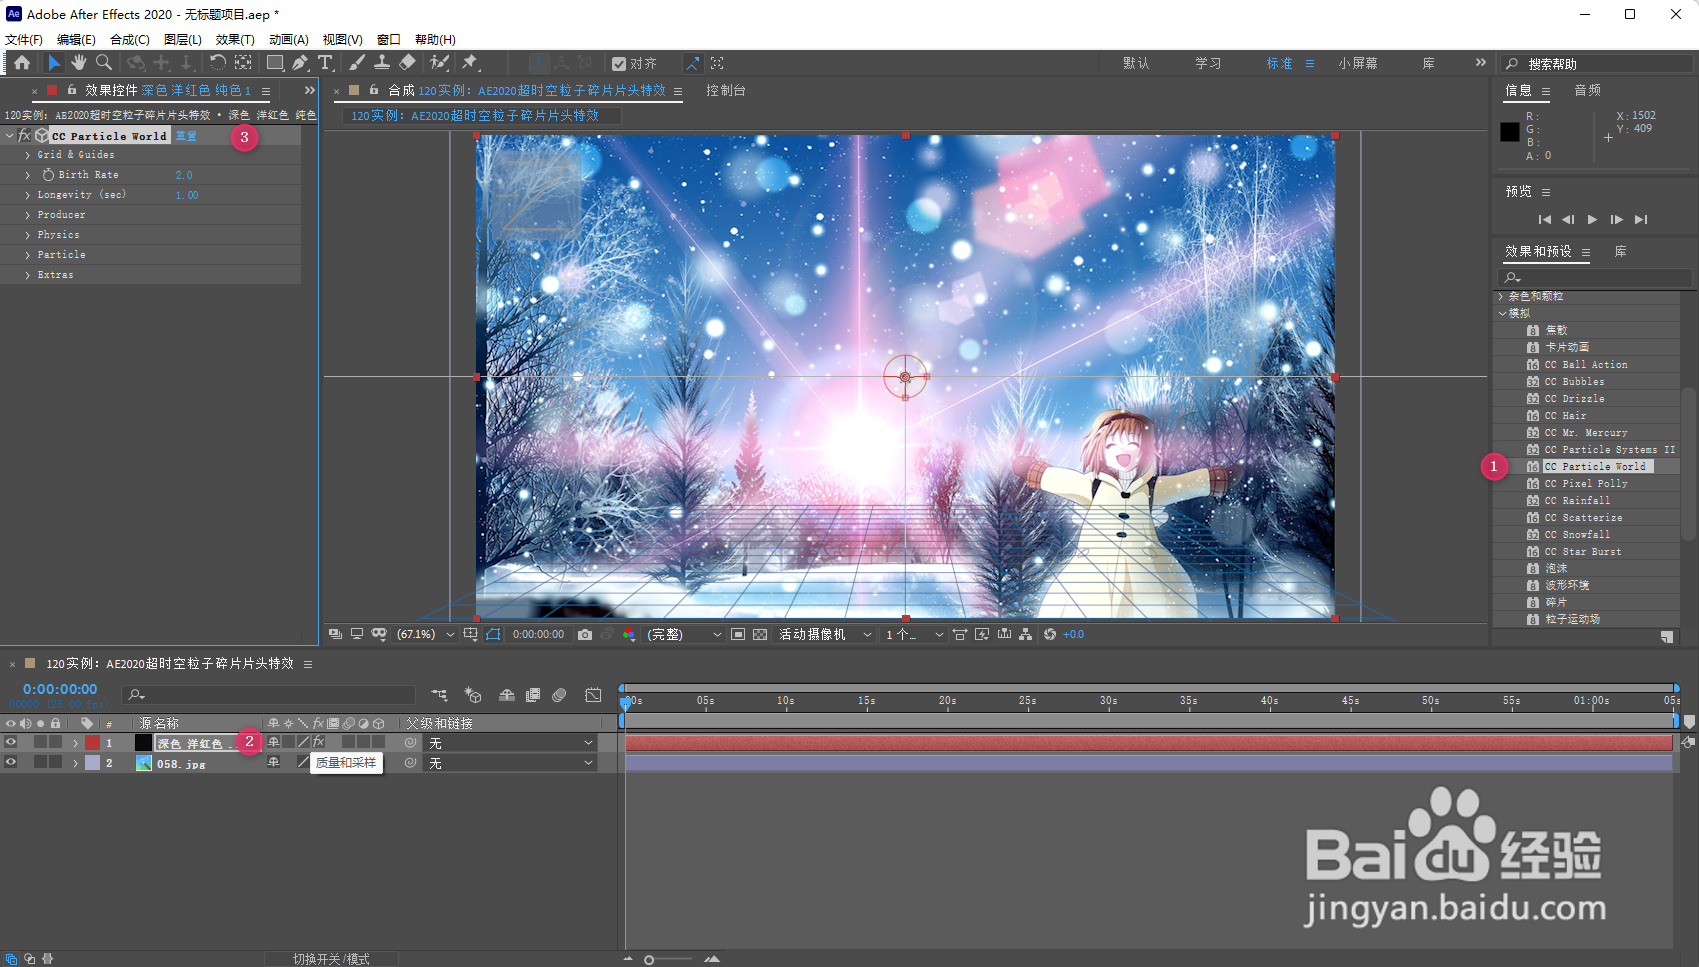This screenshot has width=1699, height=967.
Task: Click layer 1 red label color swatch
Action: 92,743
